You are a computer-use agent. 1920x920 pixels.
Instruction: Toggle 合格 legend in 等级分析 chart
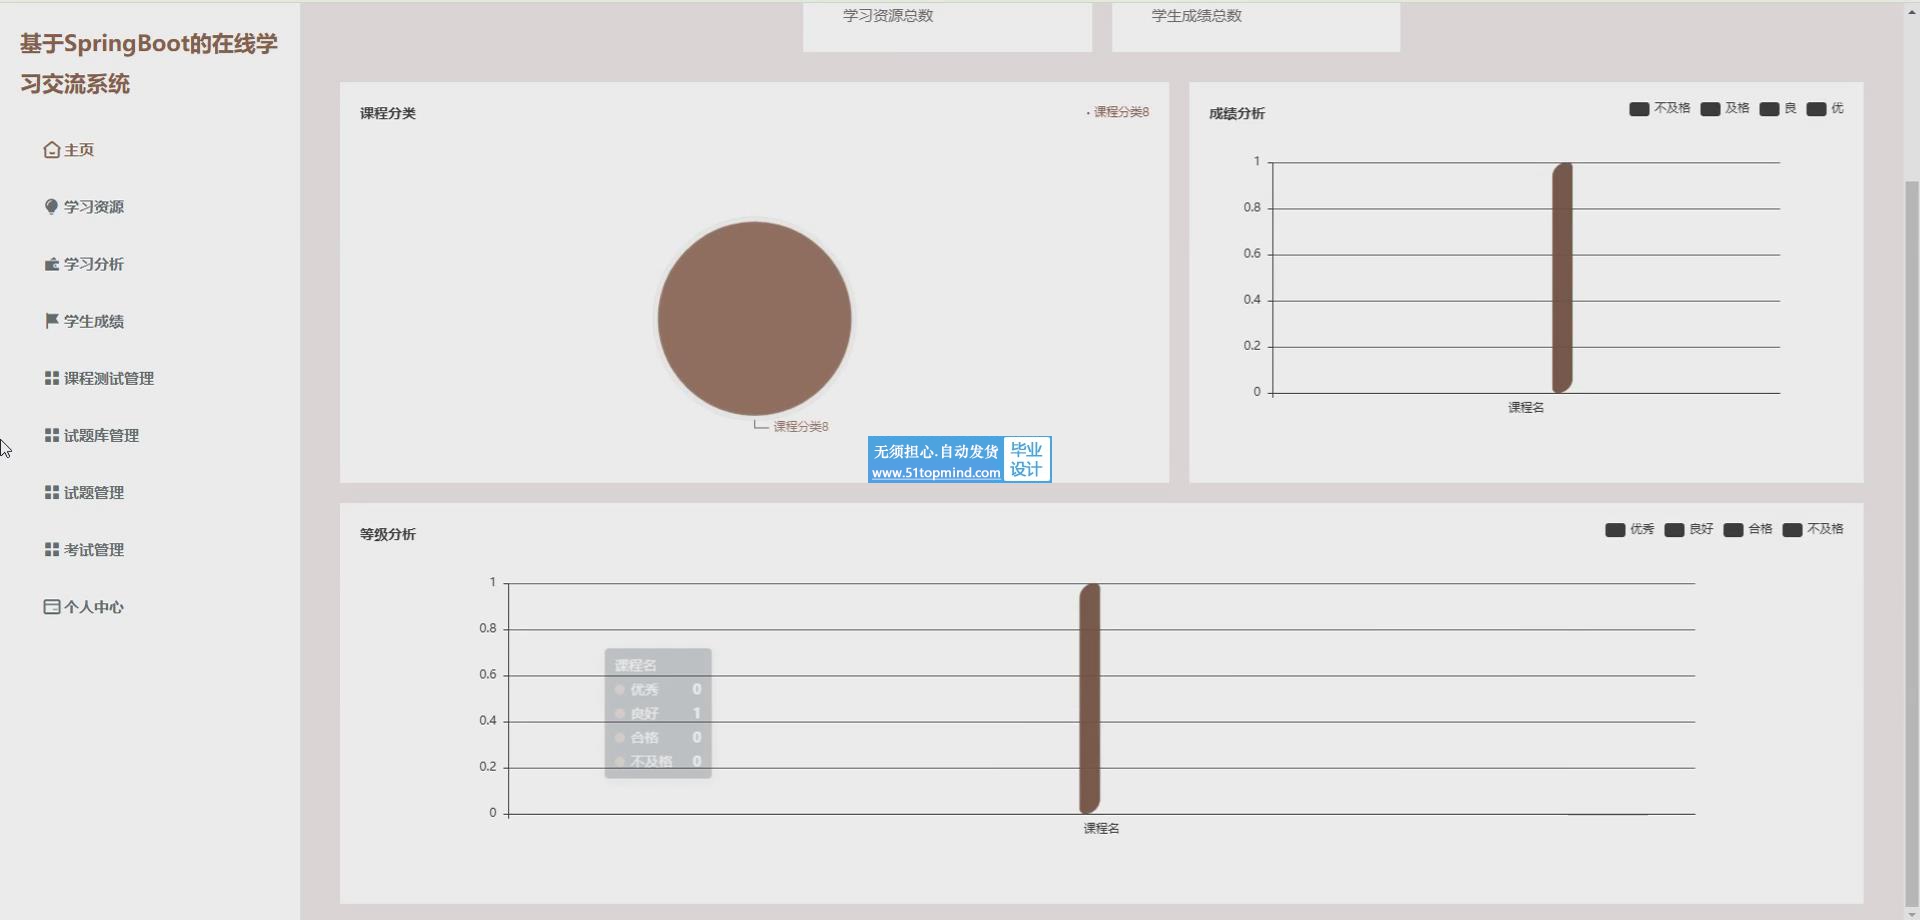pyautogui.click(x=1748, y=529)
